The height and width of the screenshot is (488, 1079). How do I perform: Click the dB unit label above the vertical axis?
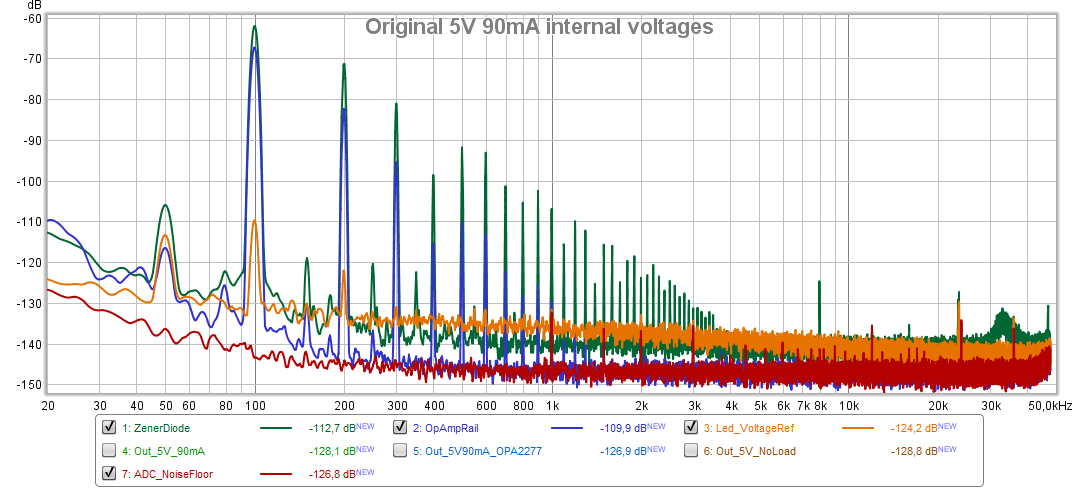(34, 5)
